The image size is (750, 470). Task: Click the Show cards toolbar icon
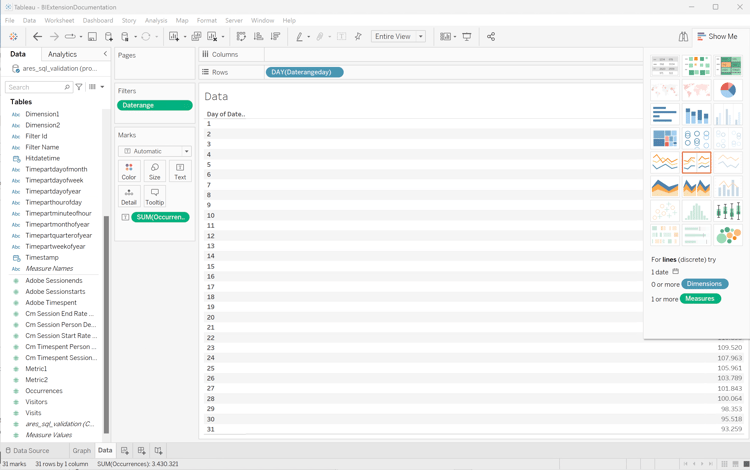coord(445,37)
